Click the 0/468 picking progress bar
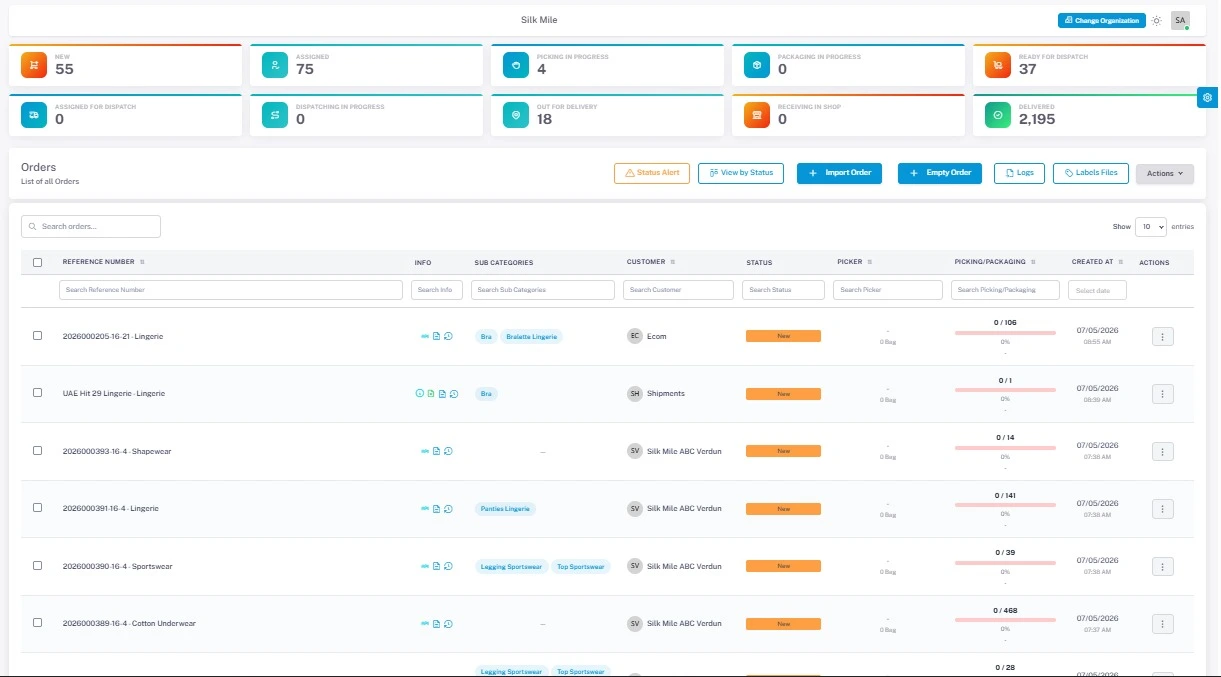This screenshot has height=677, width=1221. 1005,620
